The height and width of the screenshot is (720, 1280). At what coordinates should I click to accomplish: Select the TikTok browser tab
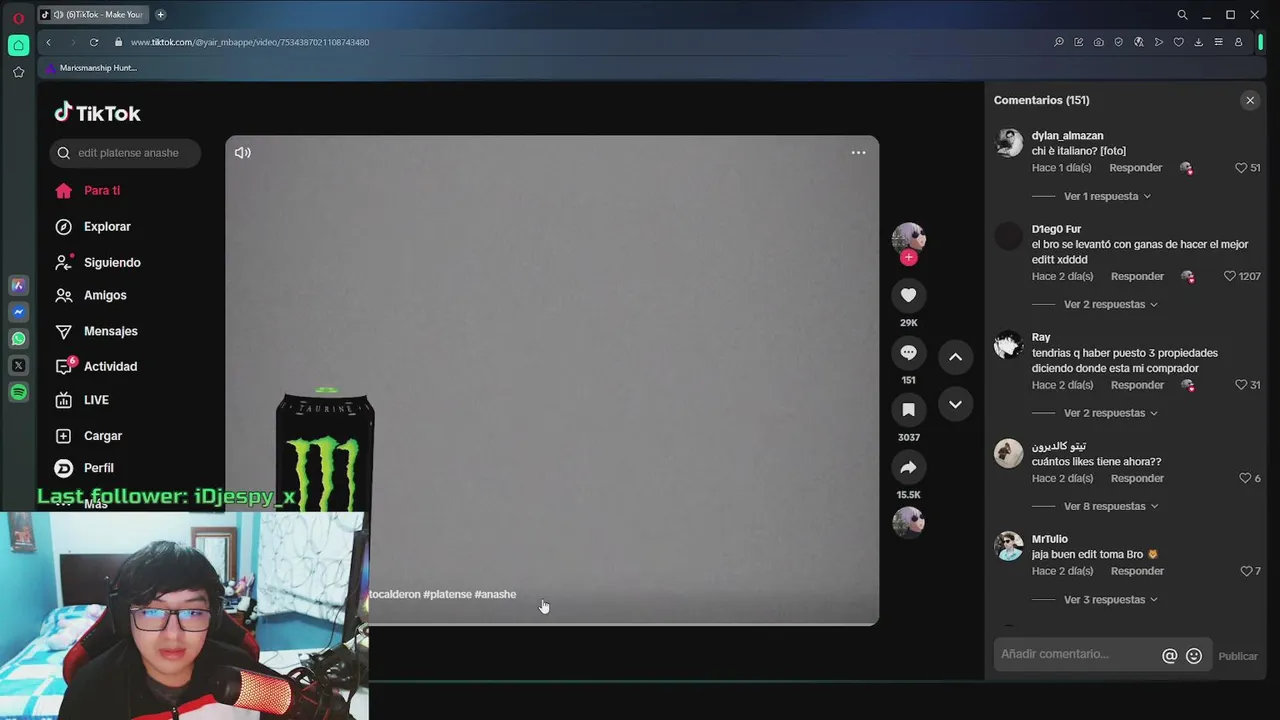(x=93, y=15)
